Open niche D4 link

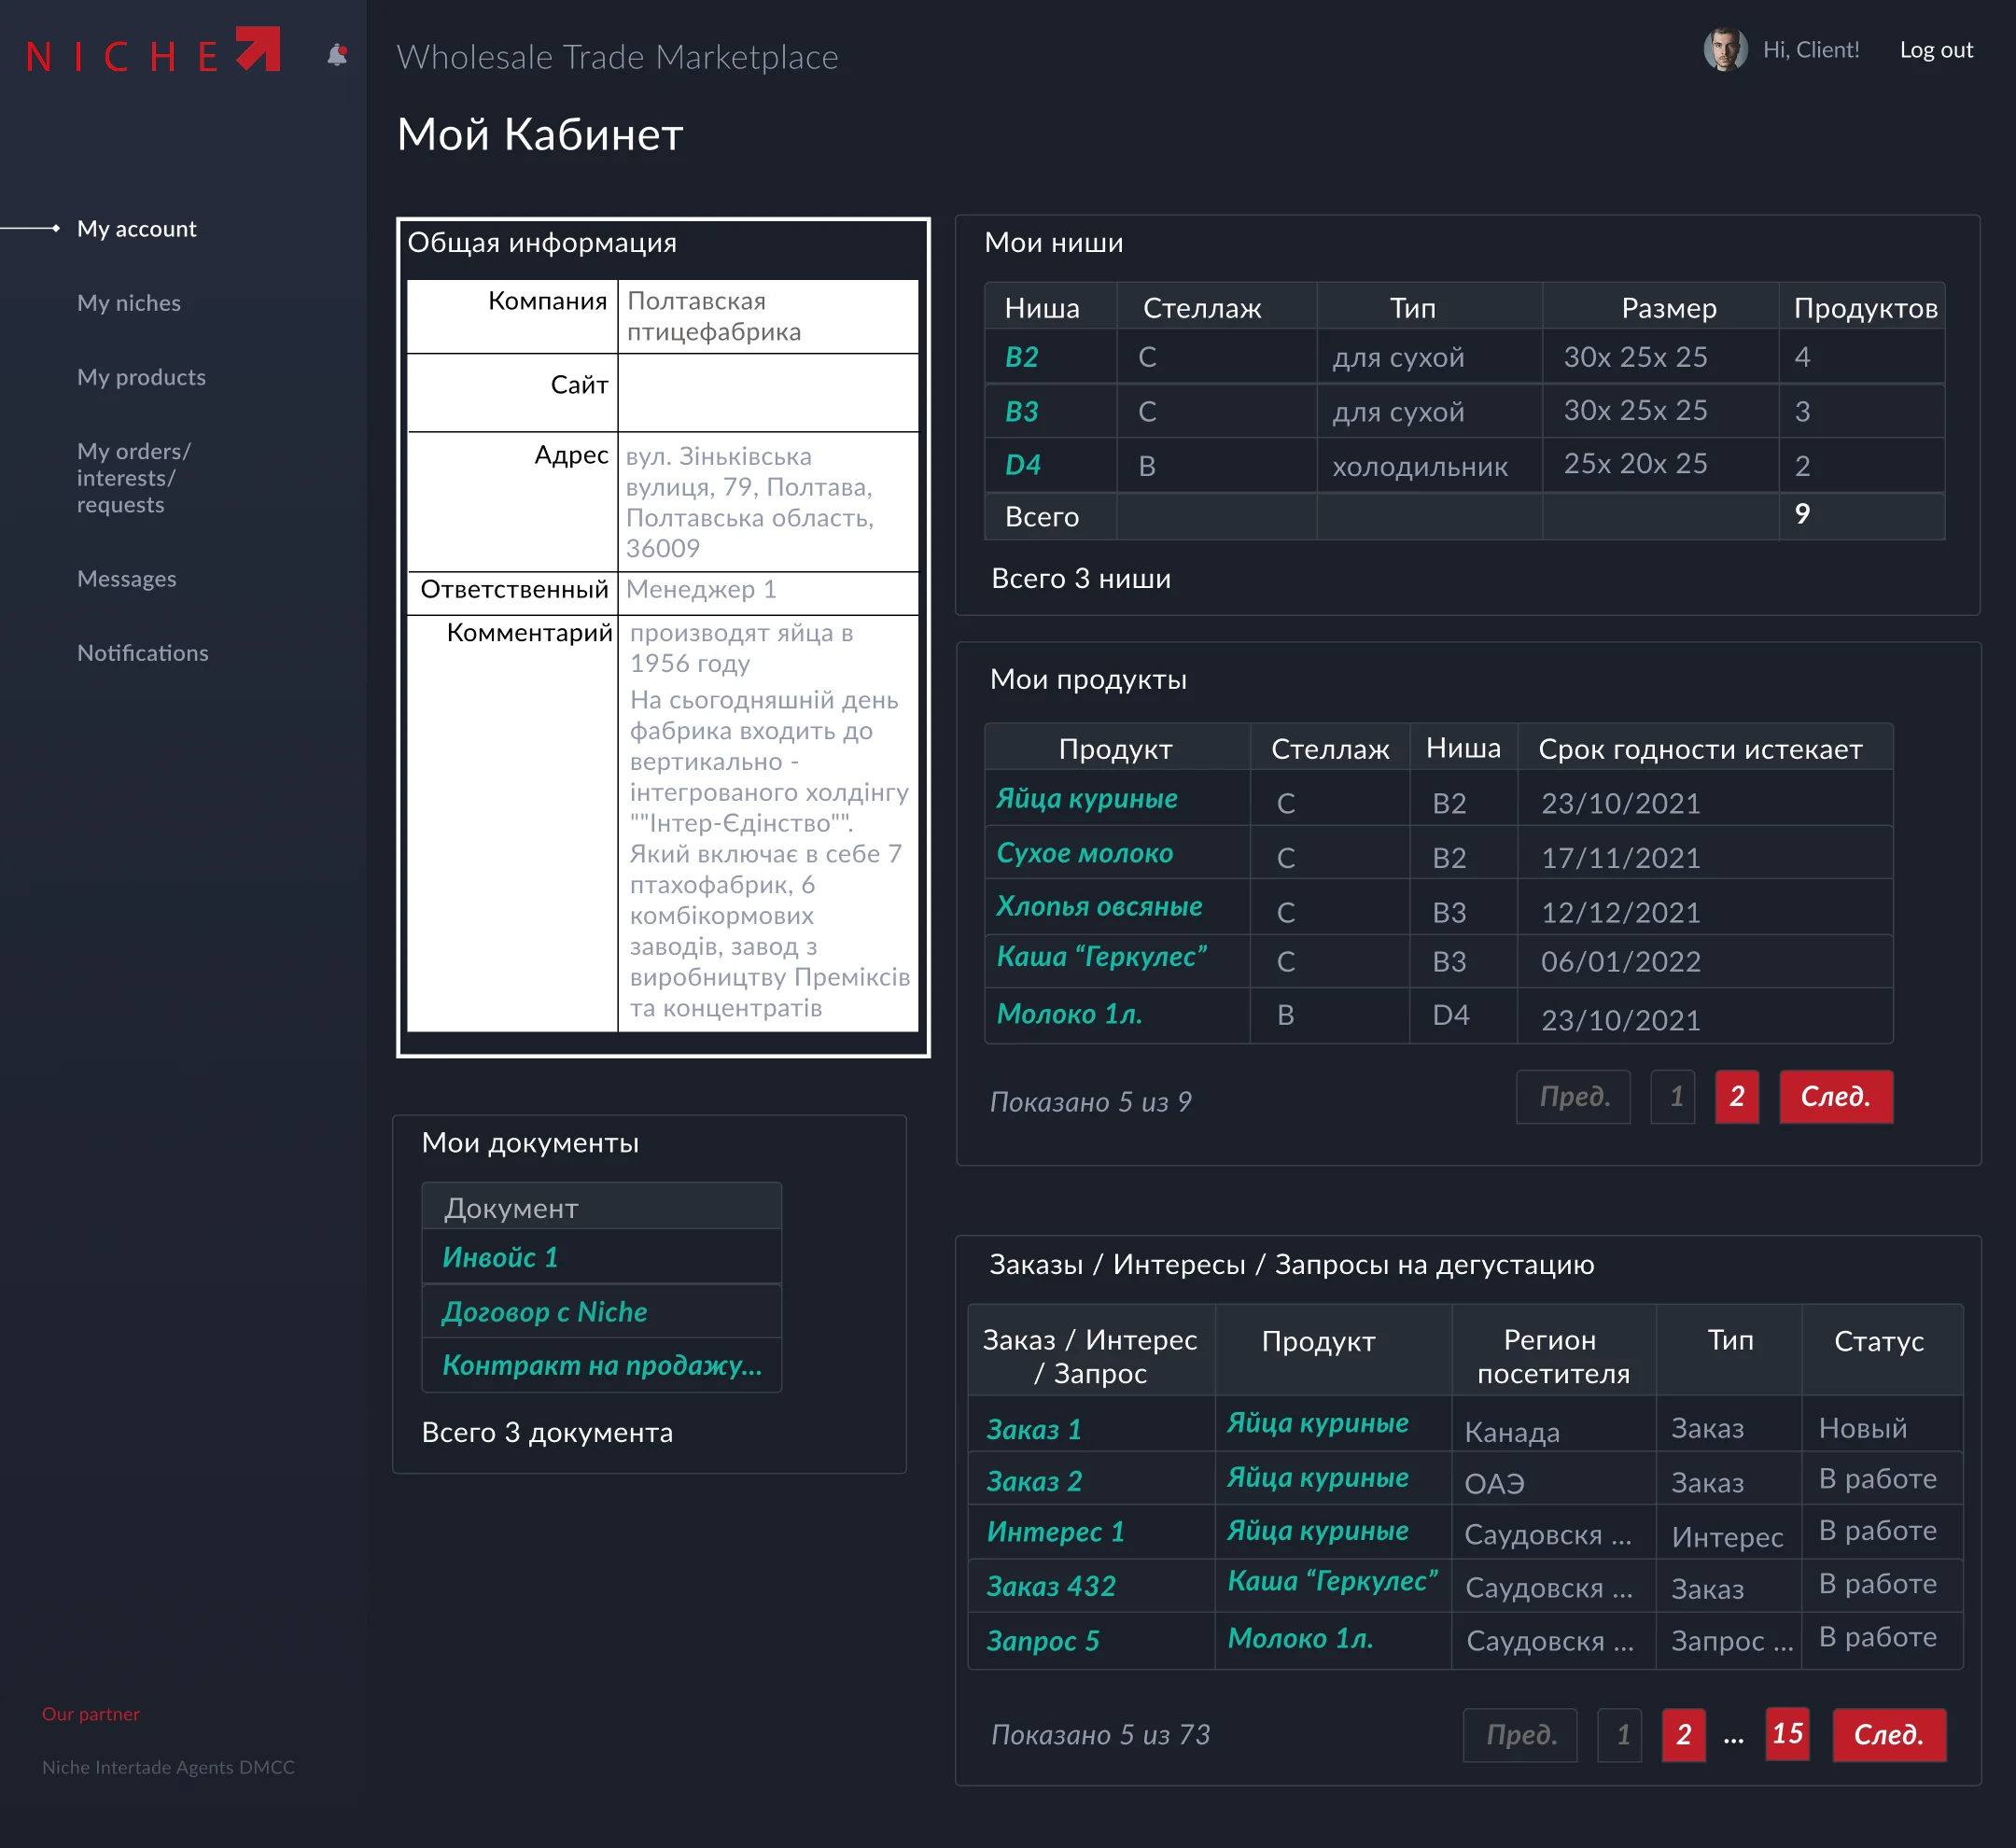click(1022, 465)
